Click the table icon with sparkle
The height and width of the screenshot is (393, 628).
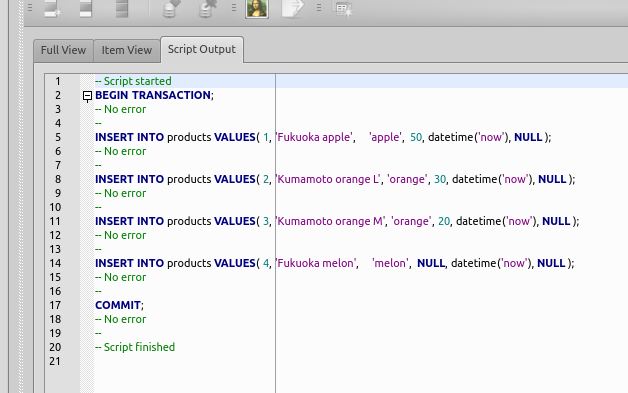[342, 9]
